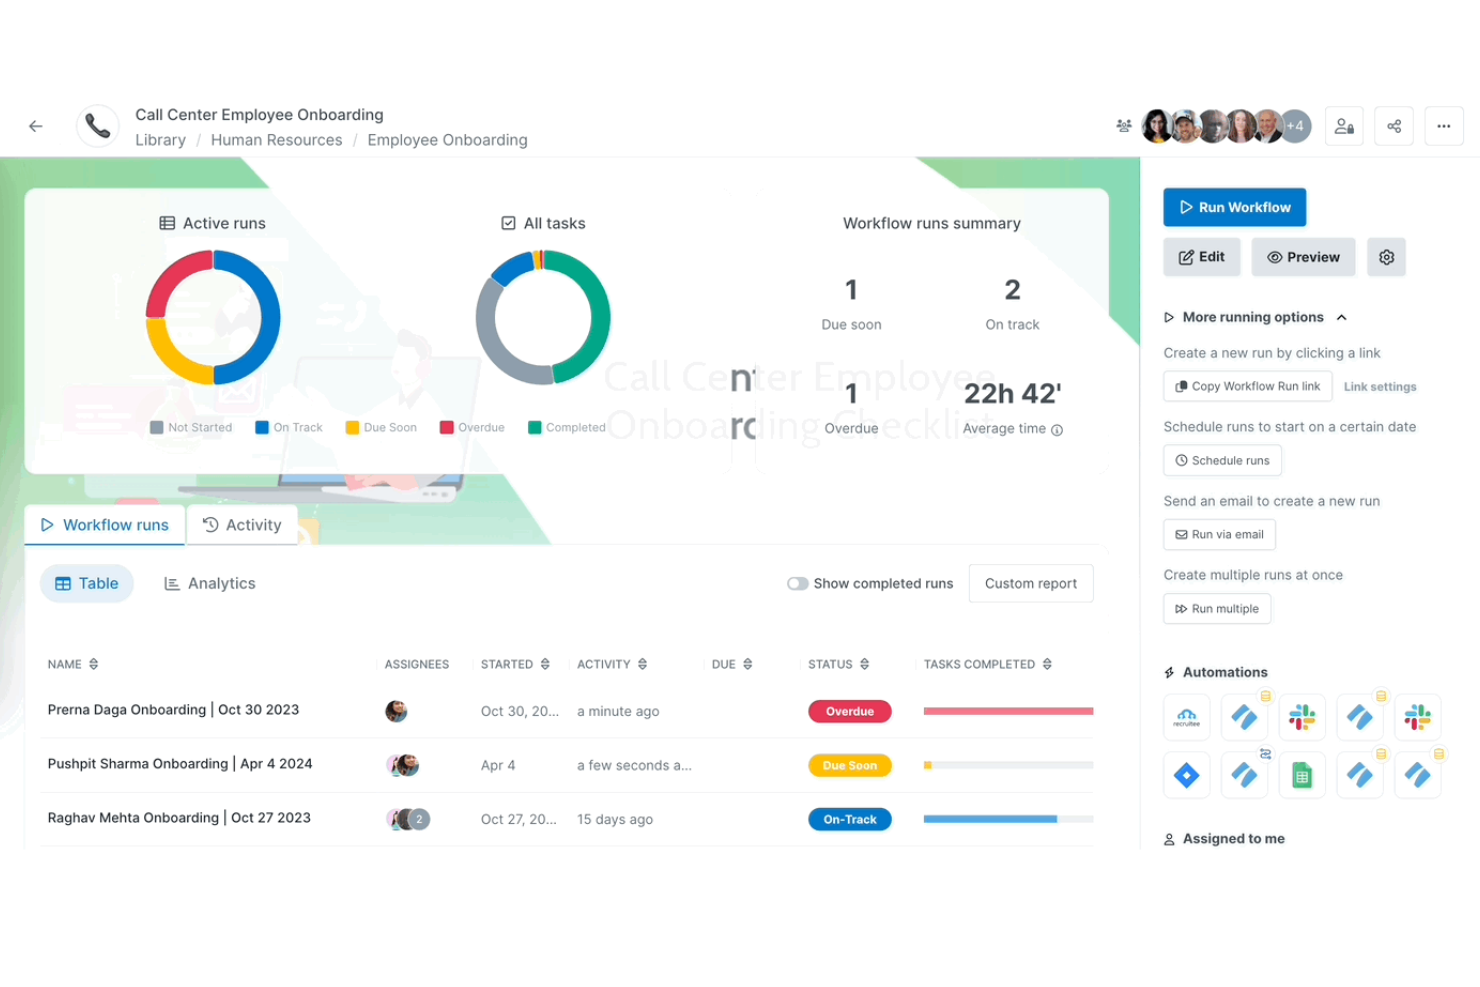This screenshot has width=1480, height=987.
Task: Click the back arrow to leave workflow
Action: (36, 126)
